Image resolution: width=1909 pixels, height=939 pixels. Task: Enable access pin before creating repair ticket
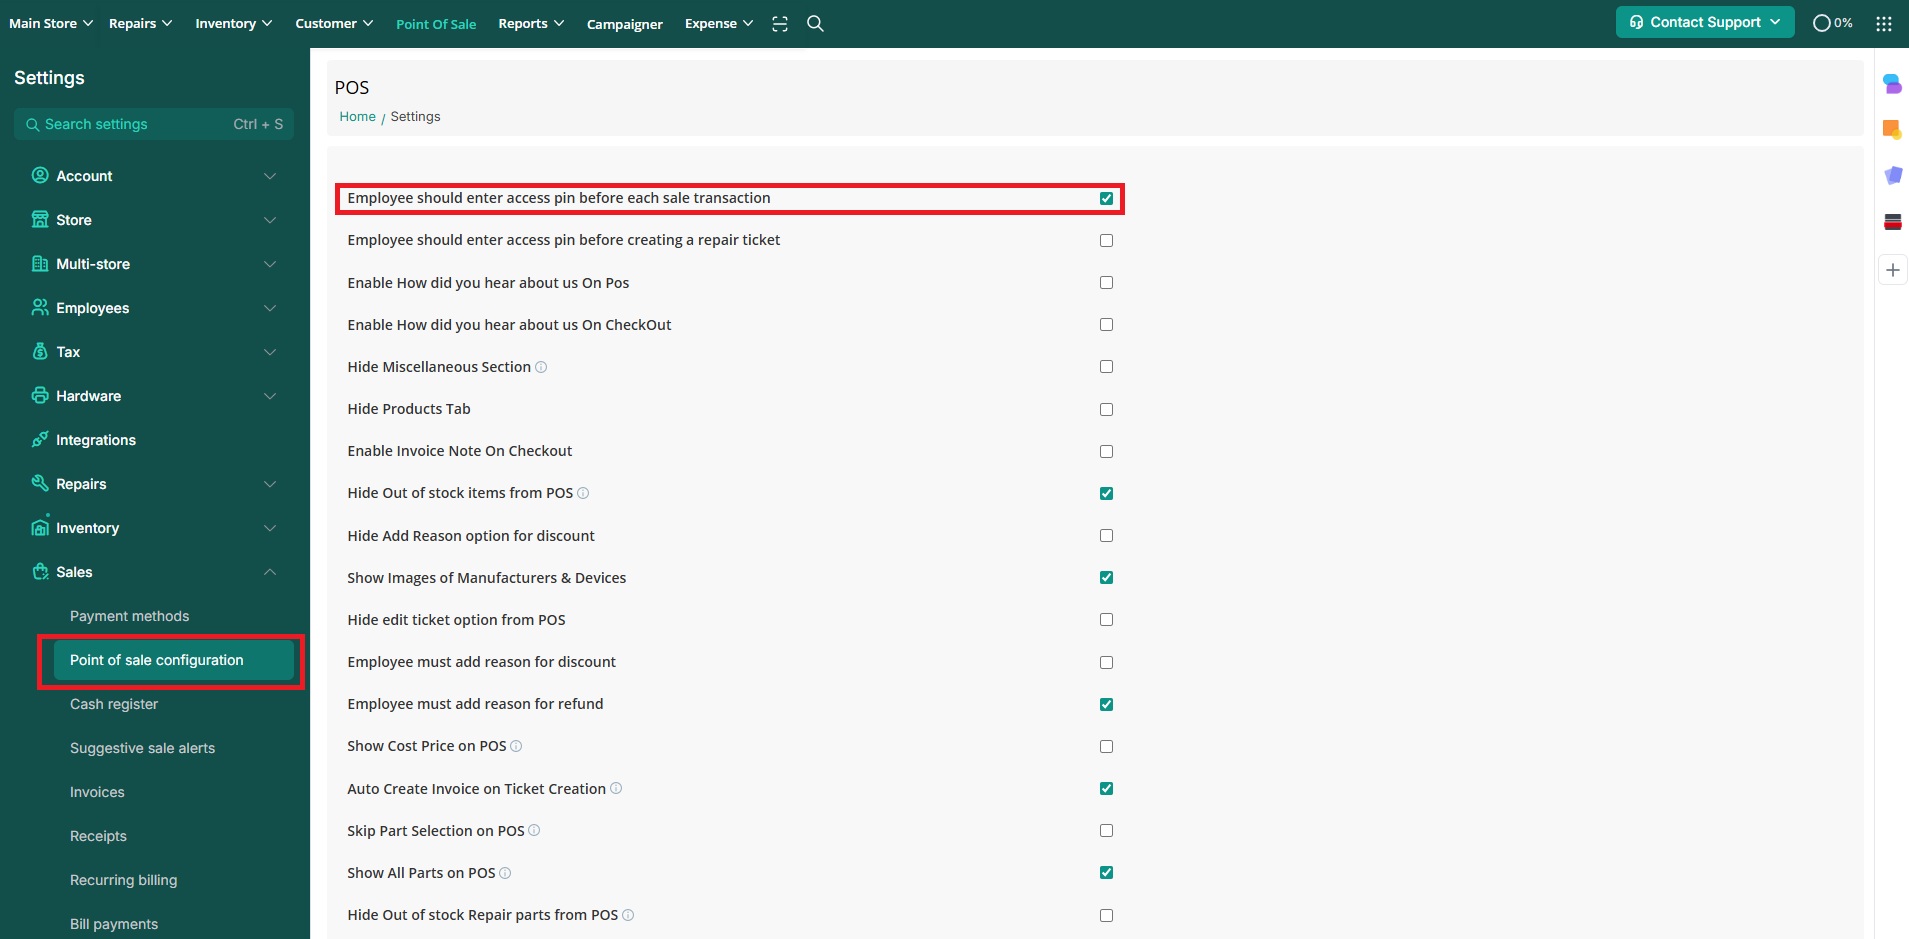(x=1106, y=240)
